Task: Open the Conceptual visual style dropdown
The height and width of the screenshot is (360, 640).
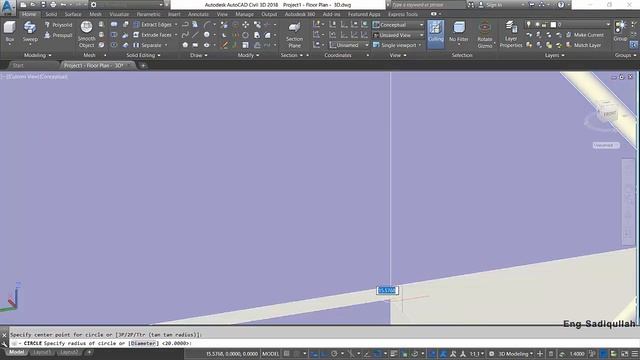Action: (x=398, y=25)
